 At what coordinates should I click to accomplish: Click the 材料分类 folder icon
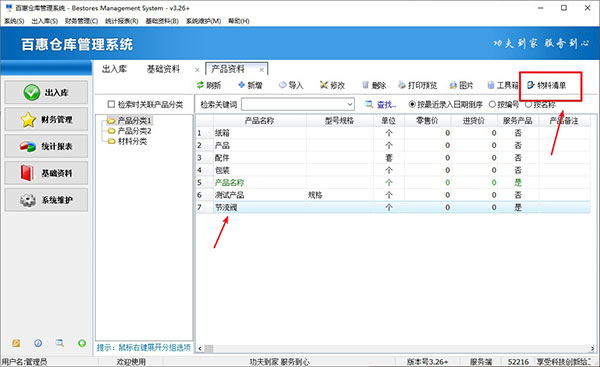click(111, 141)
